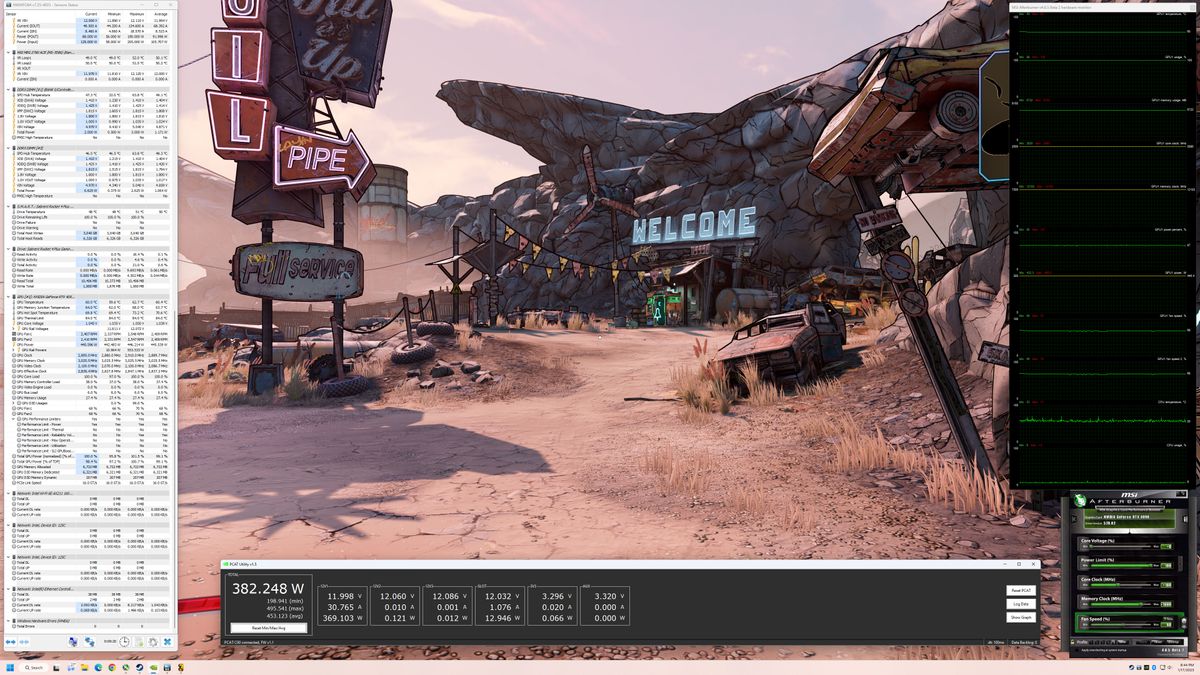Apply Afterburner settings button
Screen dimensions: 1200x675
pos(1141,642)
